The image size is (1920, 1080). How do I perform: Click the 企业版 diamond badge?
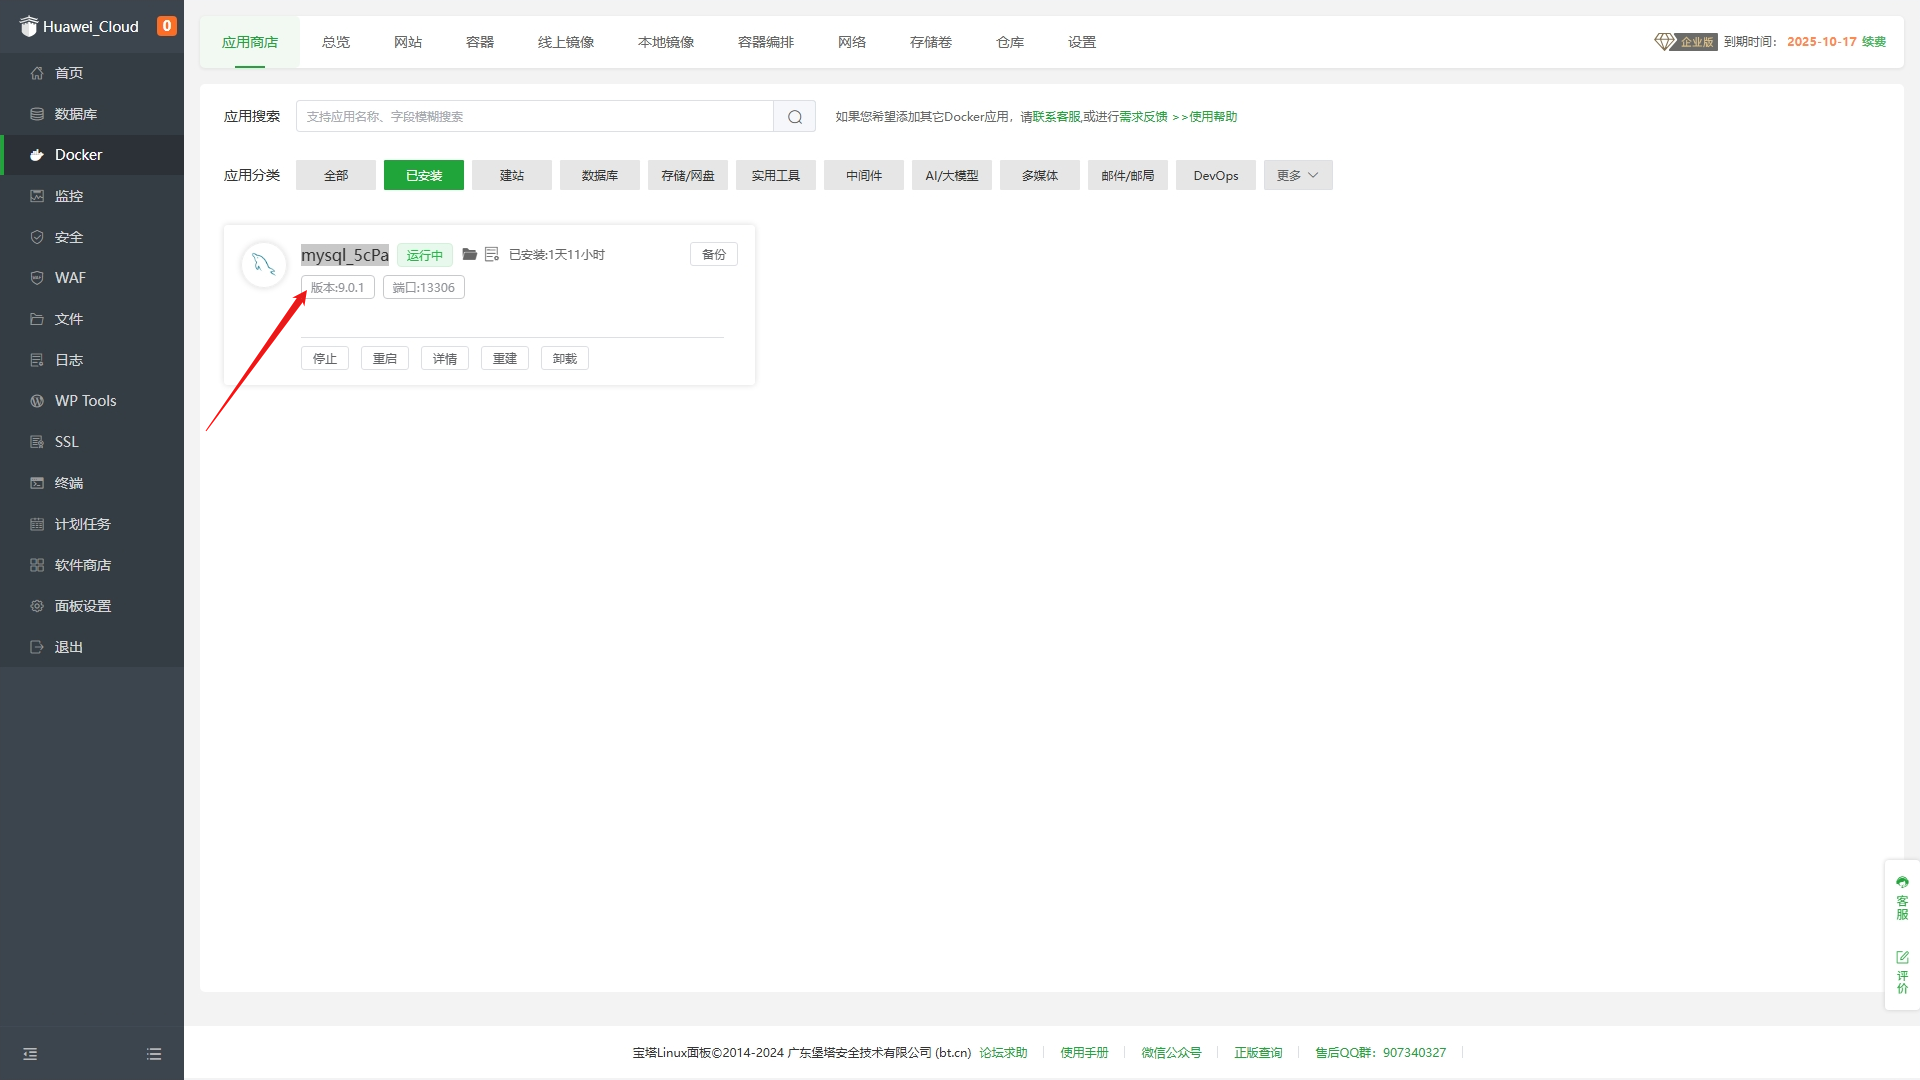pyautogui.click(x=1686, y=42)
